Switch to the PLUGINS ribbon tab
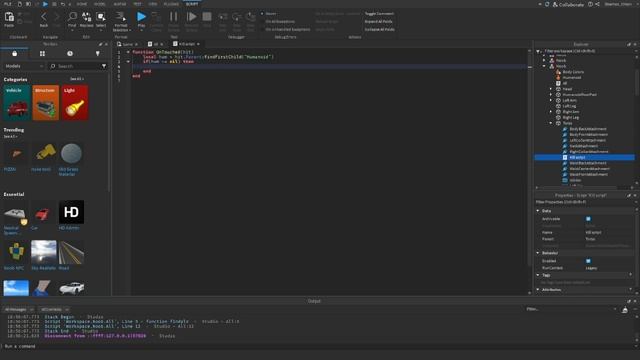 click(171, 4)
